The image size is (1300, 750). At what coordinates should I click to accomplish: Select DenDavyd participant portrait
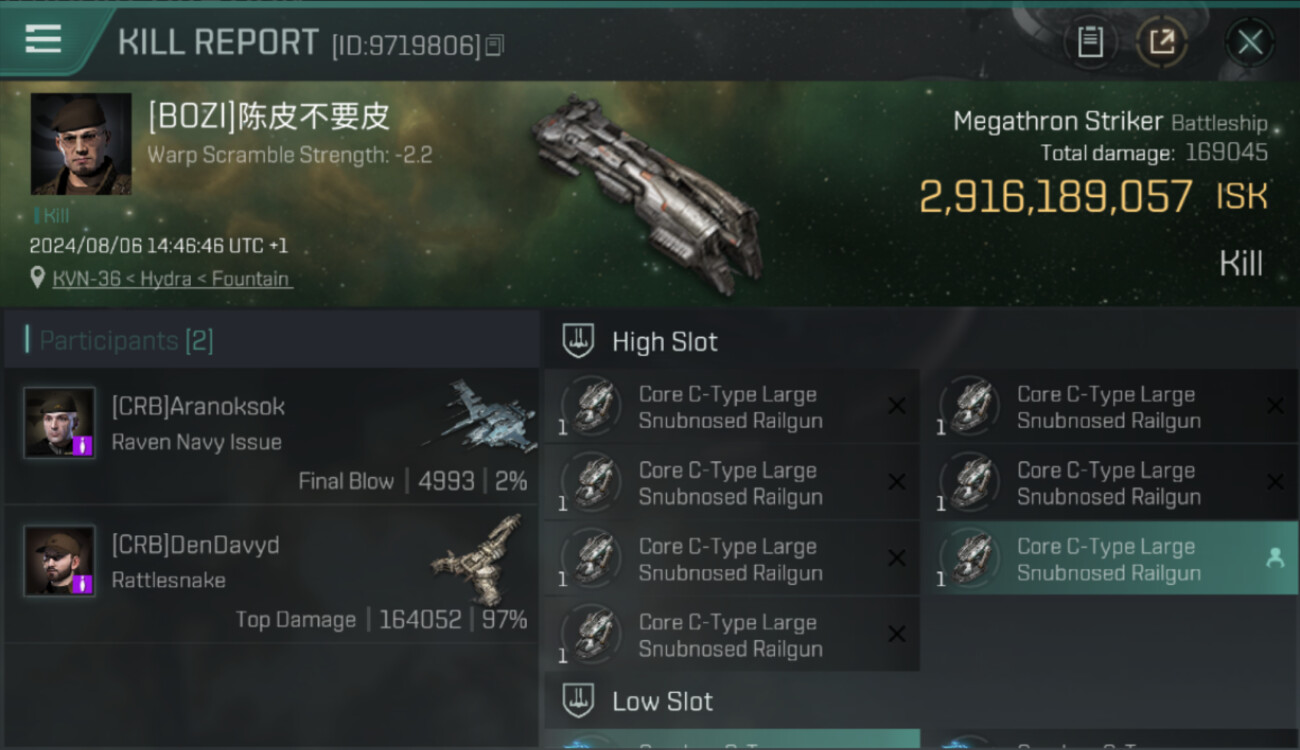coord(60,560)
